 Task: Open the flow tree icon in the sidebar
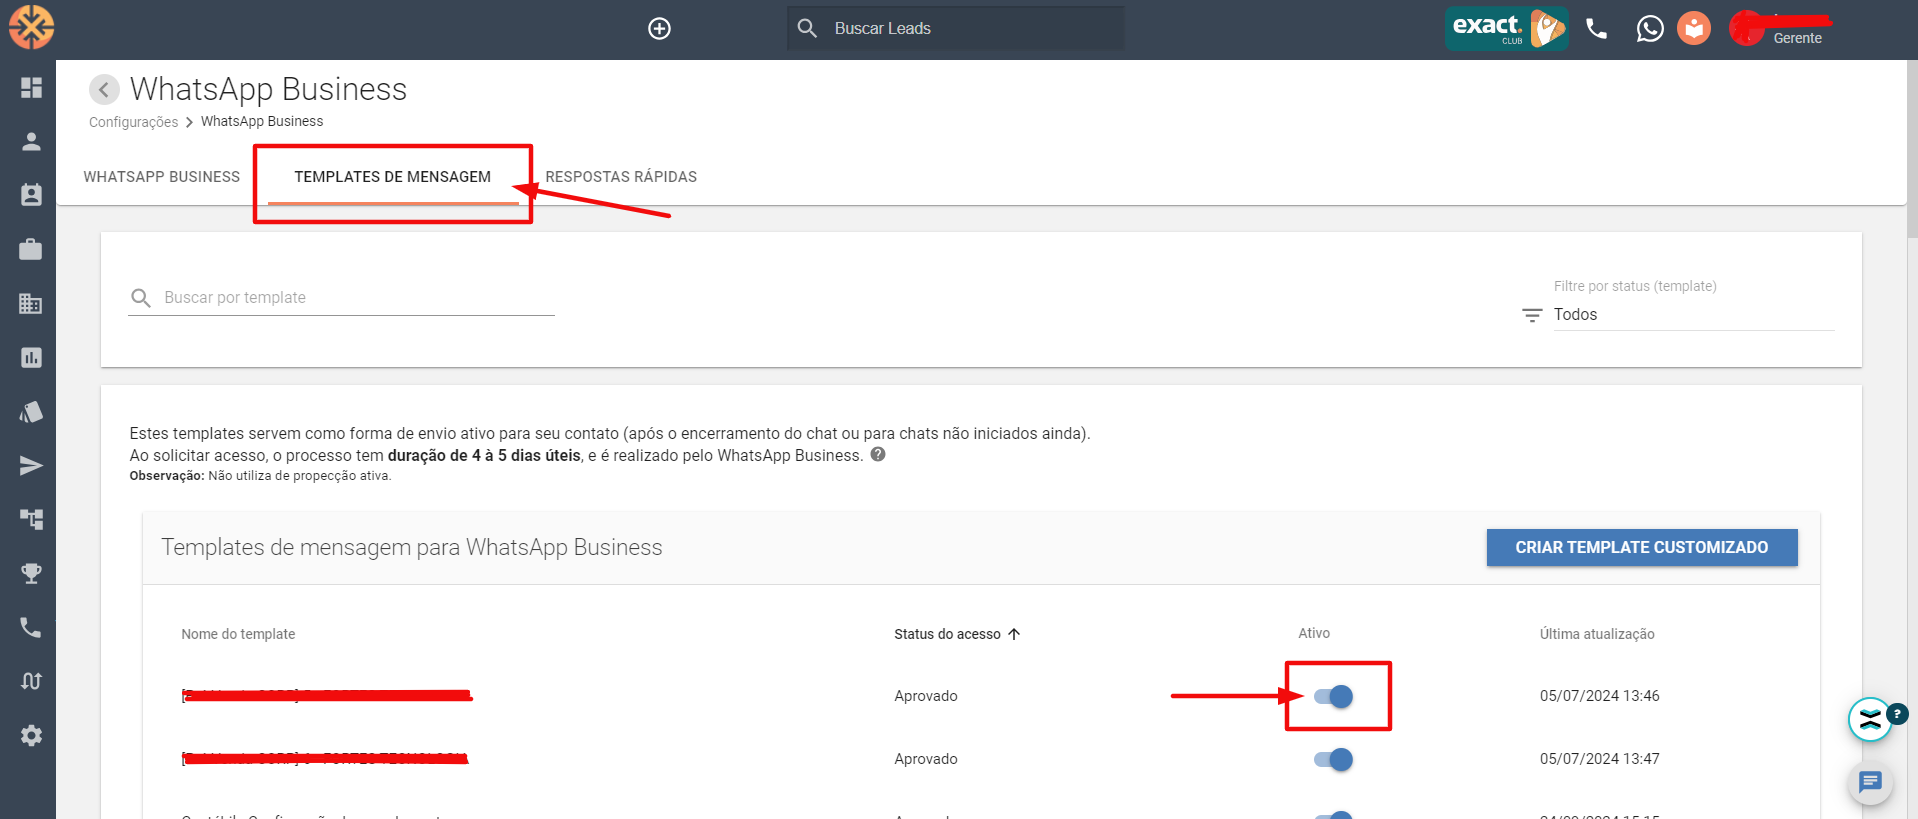pos(31,519)
